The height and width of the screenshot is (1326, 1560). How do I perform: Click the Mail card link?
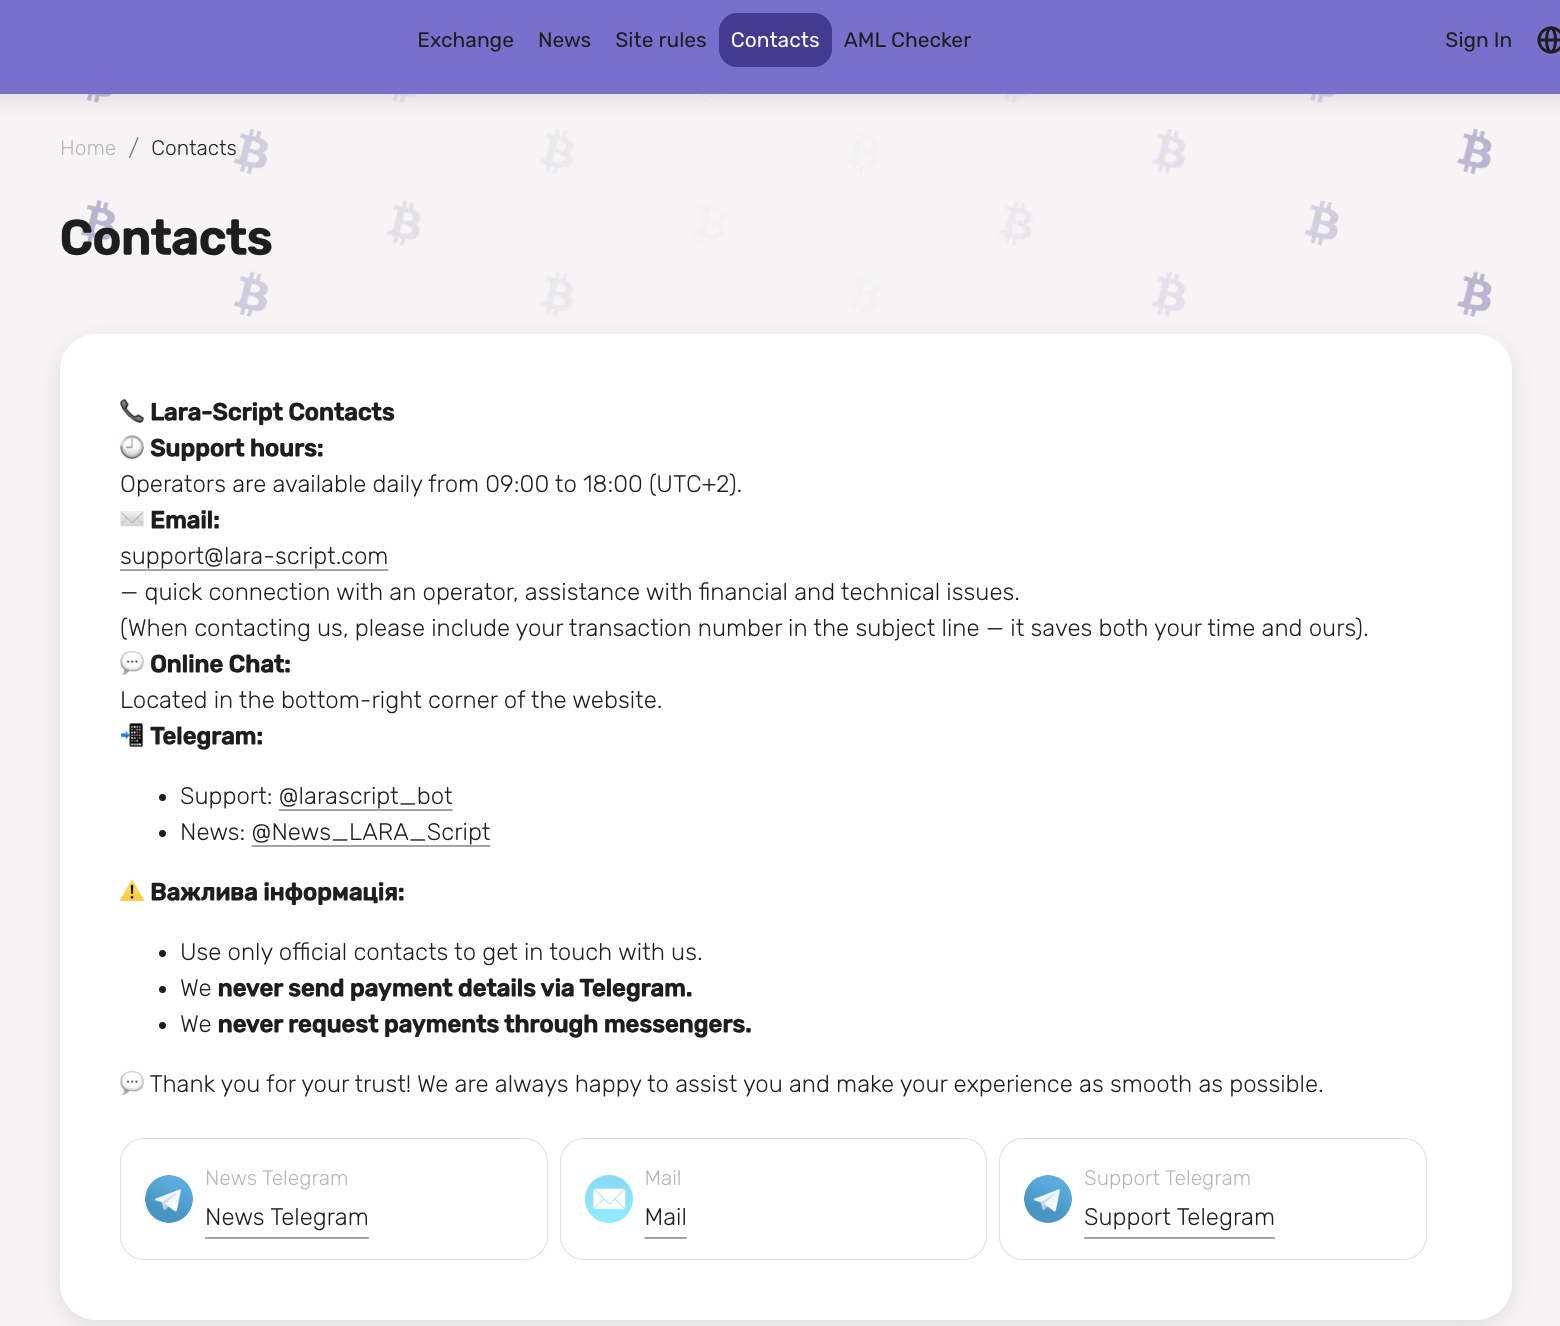[x=666, y=1217]
